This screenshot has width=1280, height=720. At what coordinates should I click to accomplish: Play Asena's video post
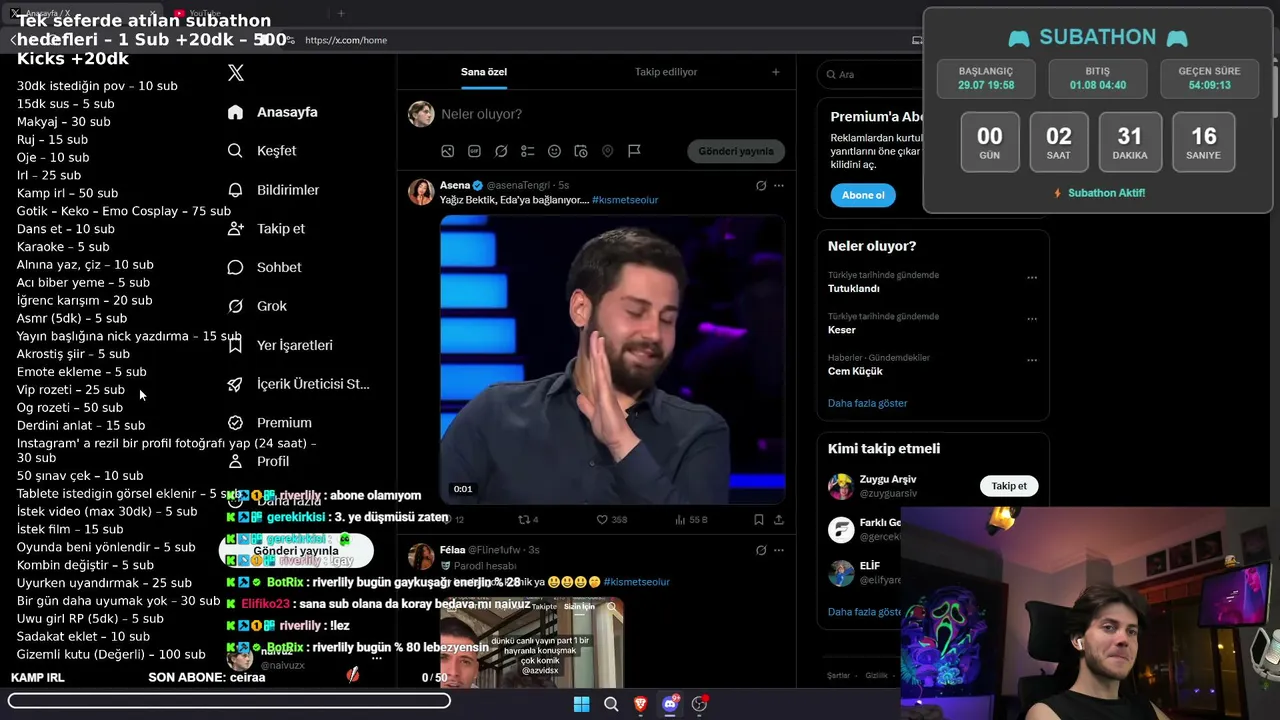click(613, 357)
